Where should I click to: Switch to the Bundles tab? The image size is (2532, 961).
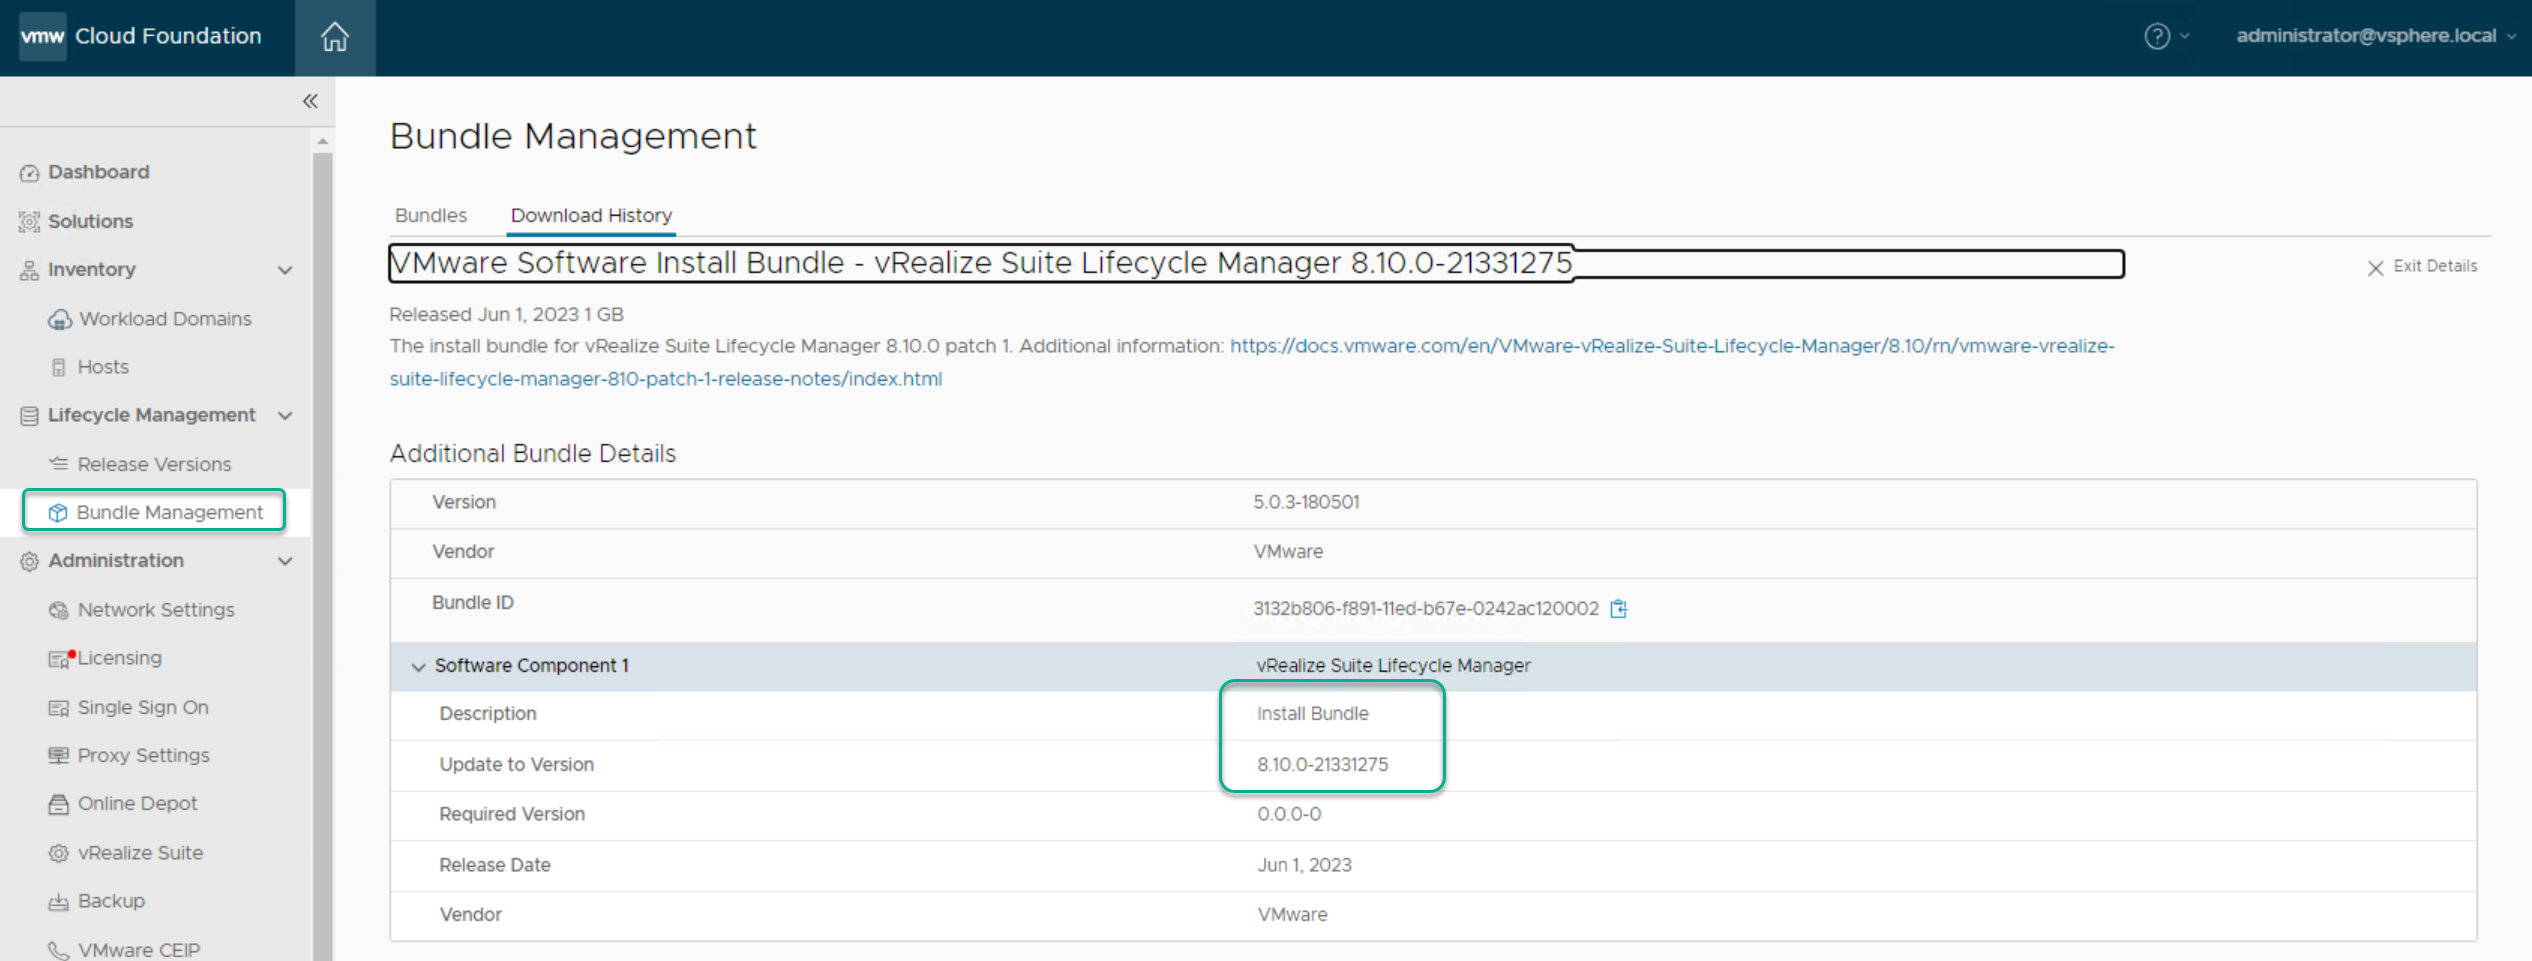tap(430, 215)
